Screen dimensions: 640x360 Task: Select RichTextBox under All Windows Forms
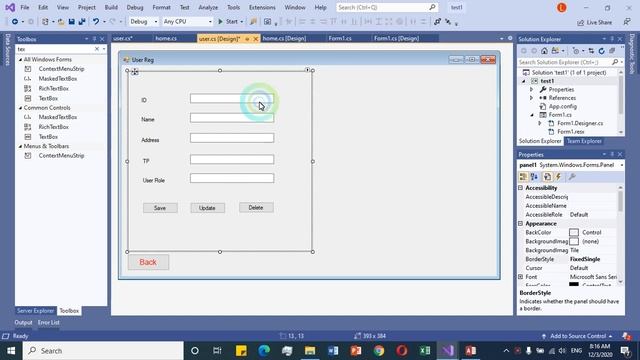pos(53,89)
